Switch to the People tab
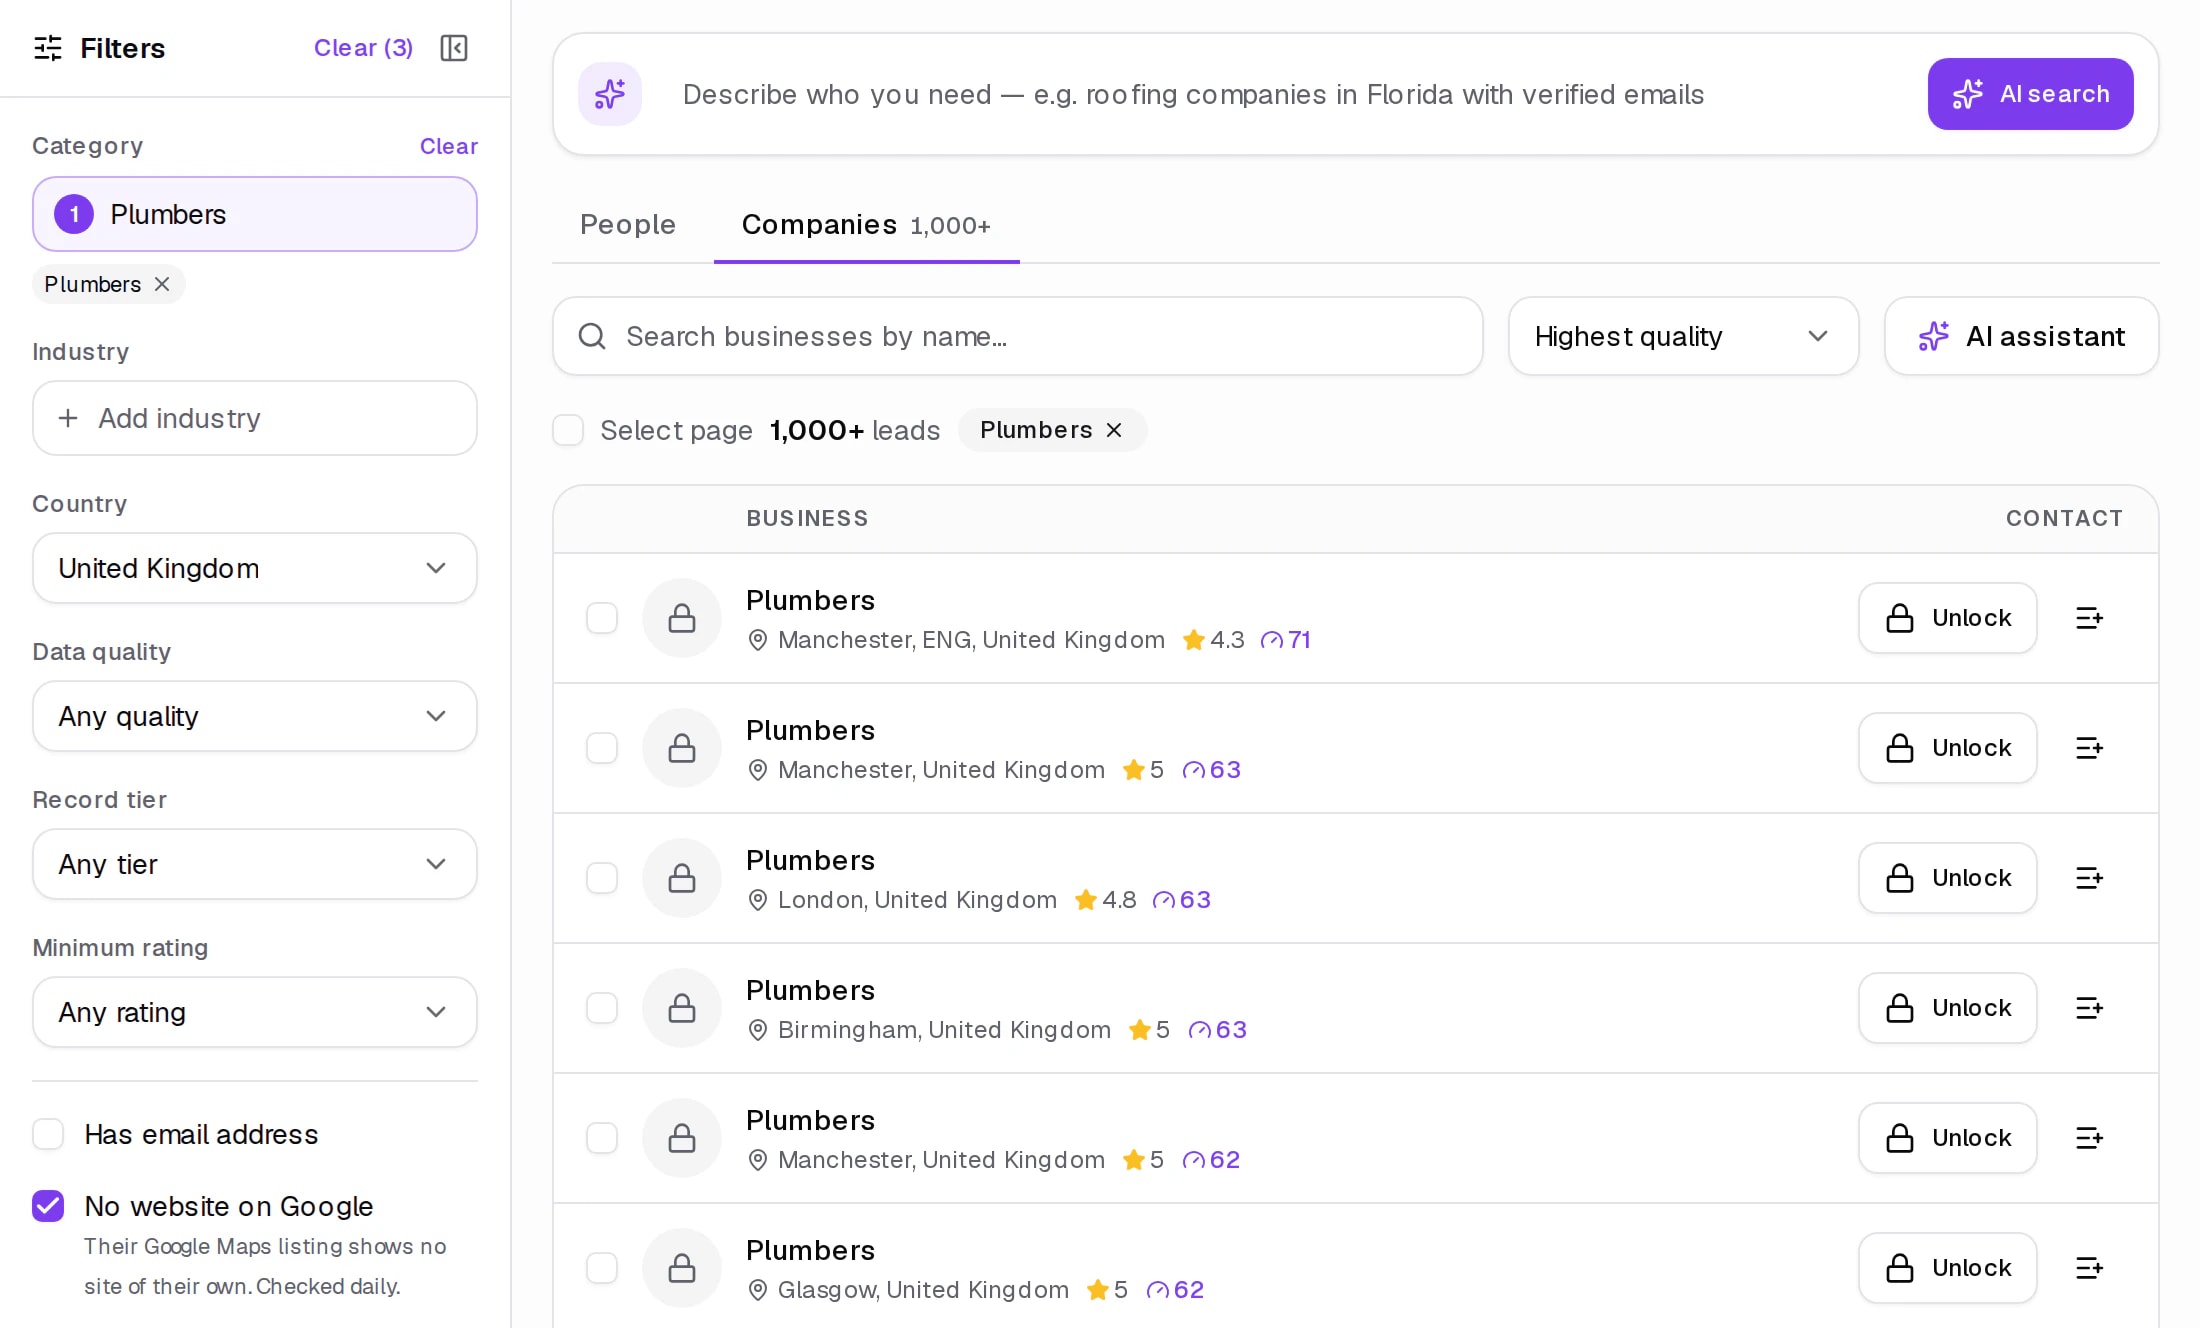The height and width of the screenshot is (1328, 2200). pos(628,225)
